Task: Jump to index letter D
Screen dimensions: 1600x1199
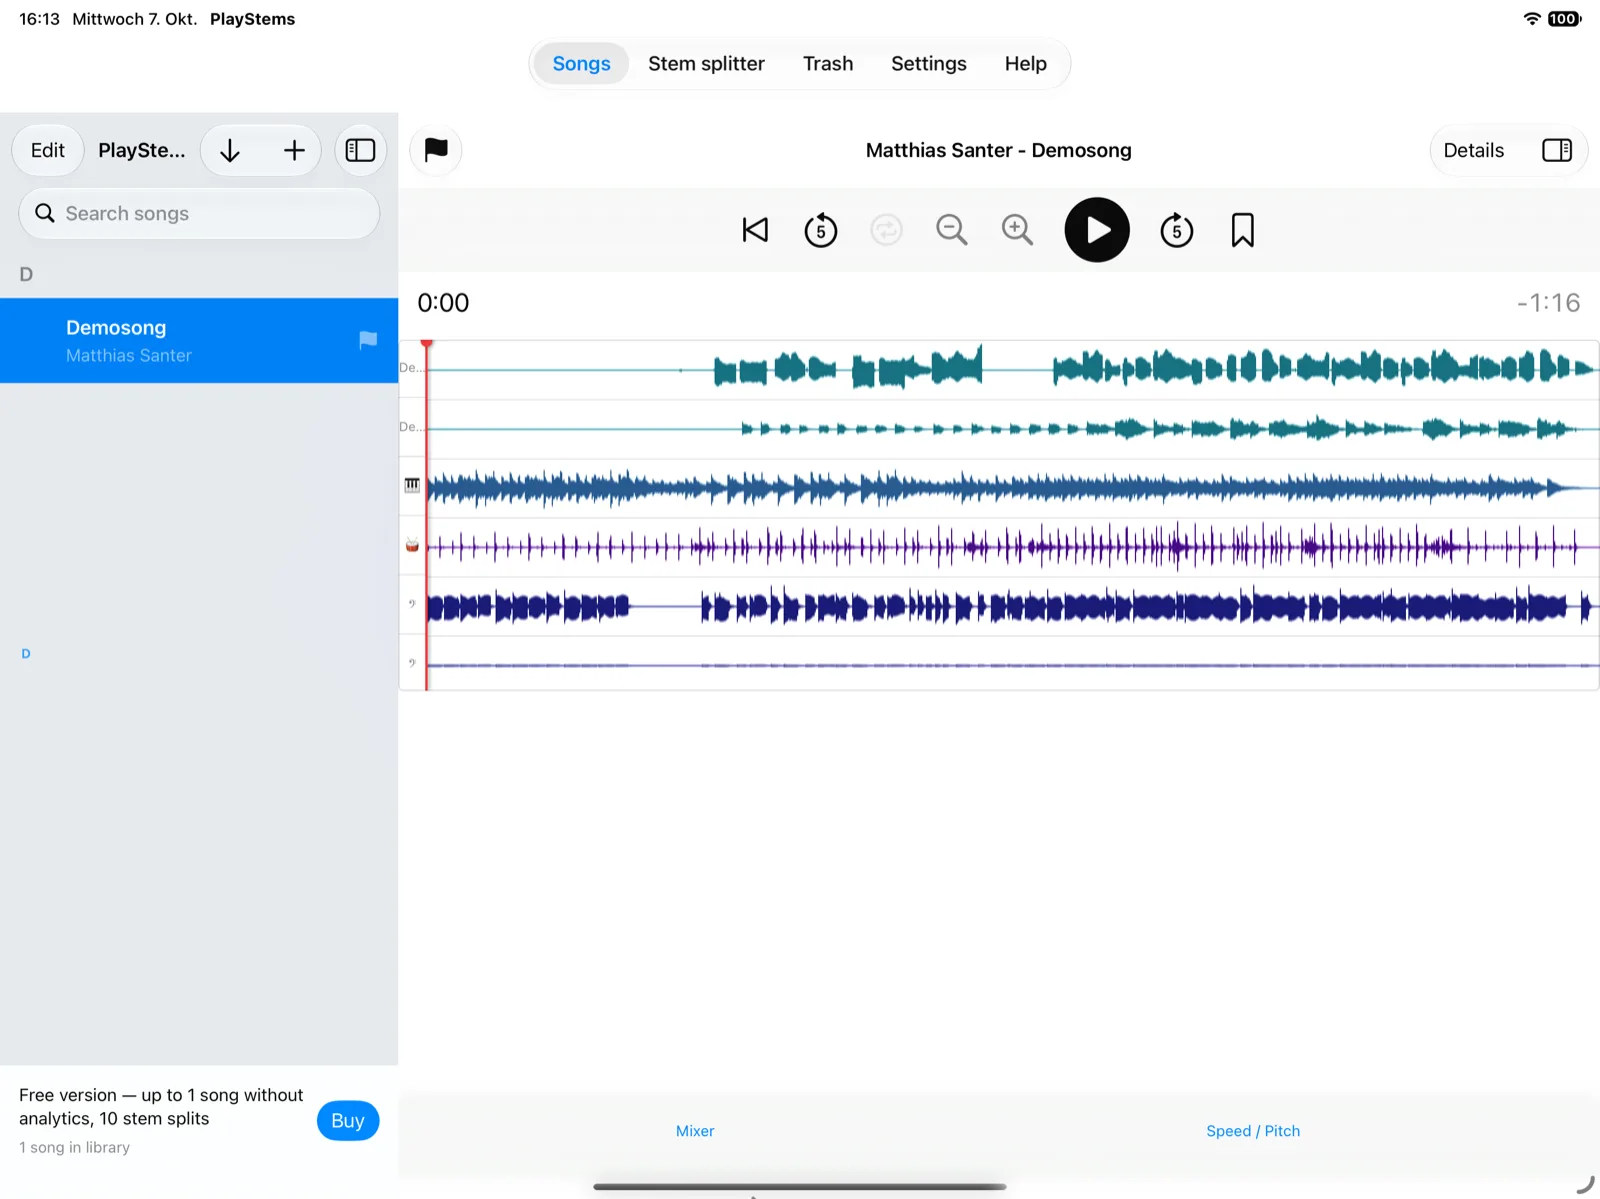Action: click(x=26, y=653)
